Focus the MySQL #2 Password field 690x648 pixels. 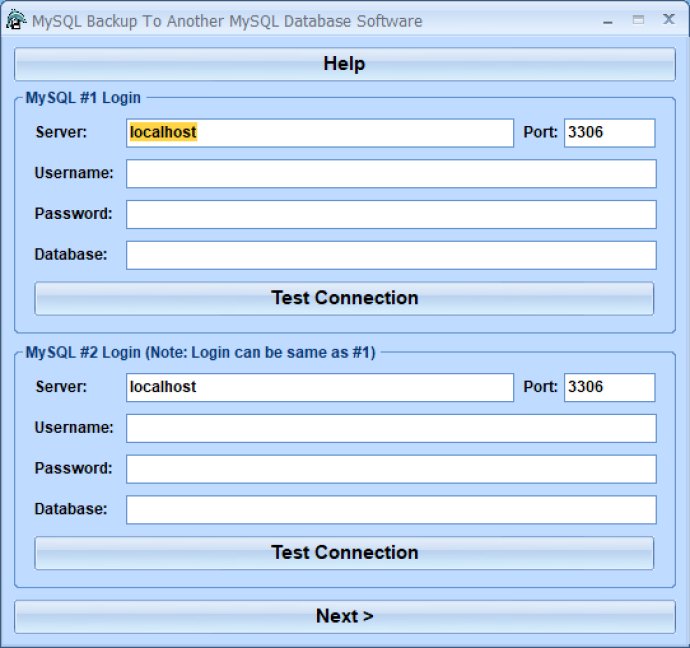[391, 469]
